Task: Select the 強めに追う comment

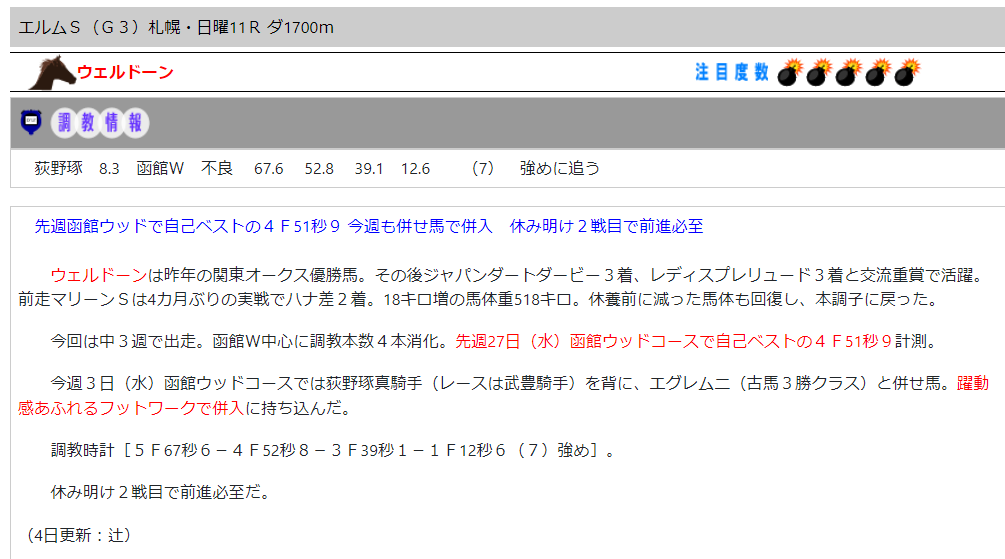Action: point(560,168)
